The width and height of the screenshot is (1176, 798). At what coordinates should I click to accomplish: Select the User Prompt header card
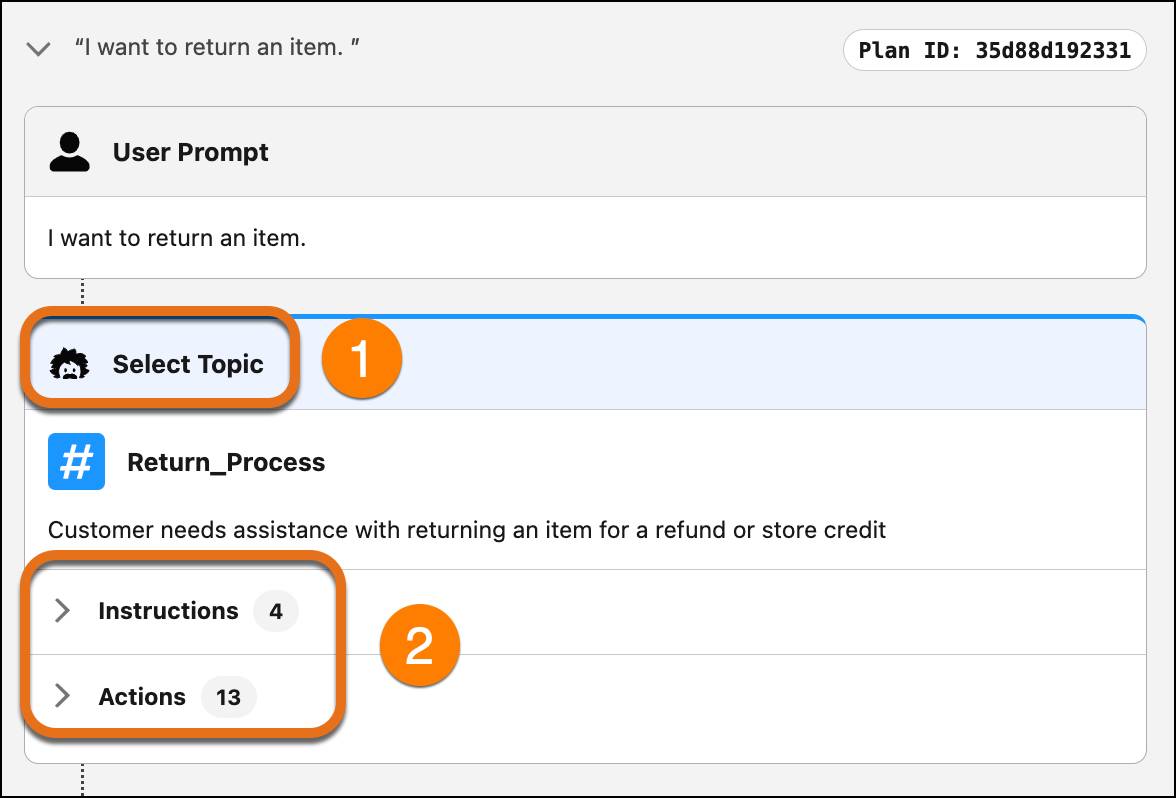click(x=585, y=151)
